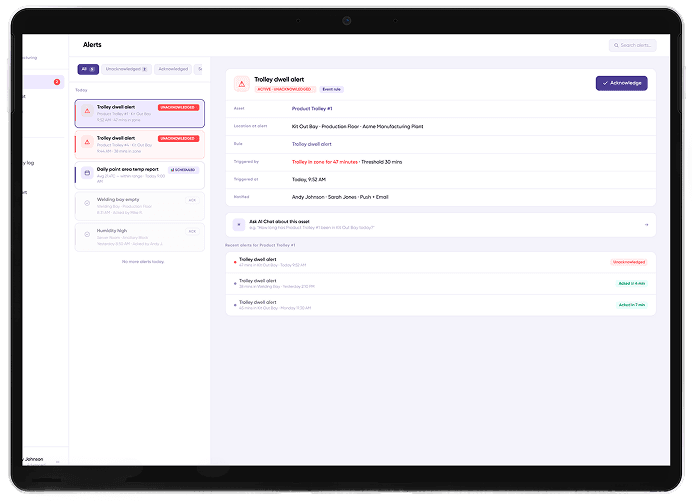Click 'No more alerts today' text
Viewport: 692px width, 504px height.
(x=143, y=262)
